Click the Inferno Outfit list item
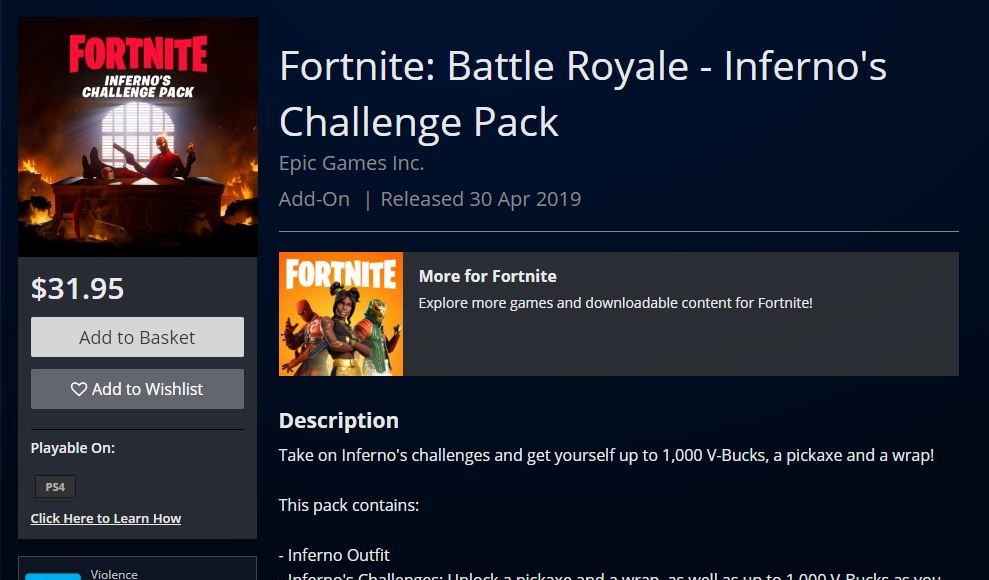The image size is (989, 580). click(x=338, y=554)
